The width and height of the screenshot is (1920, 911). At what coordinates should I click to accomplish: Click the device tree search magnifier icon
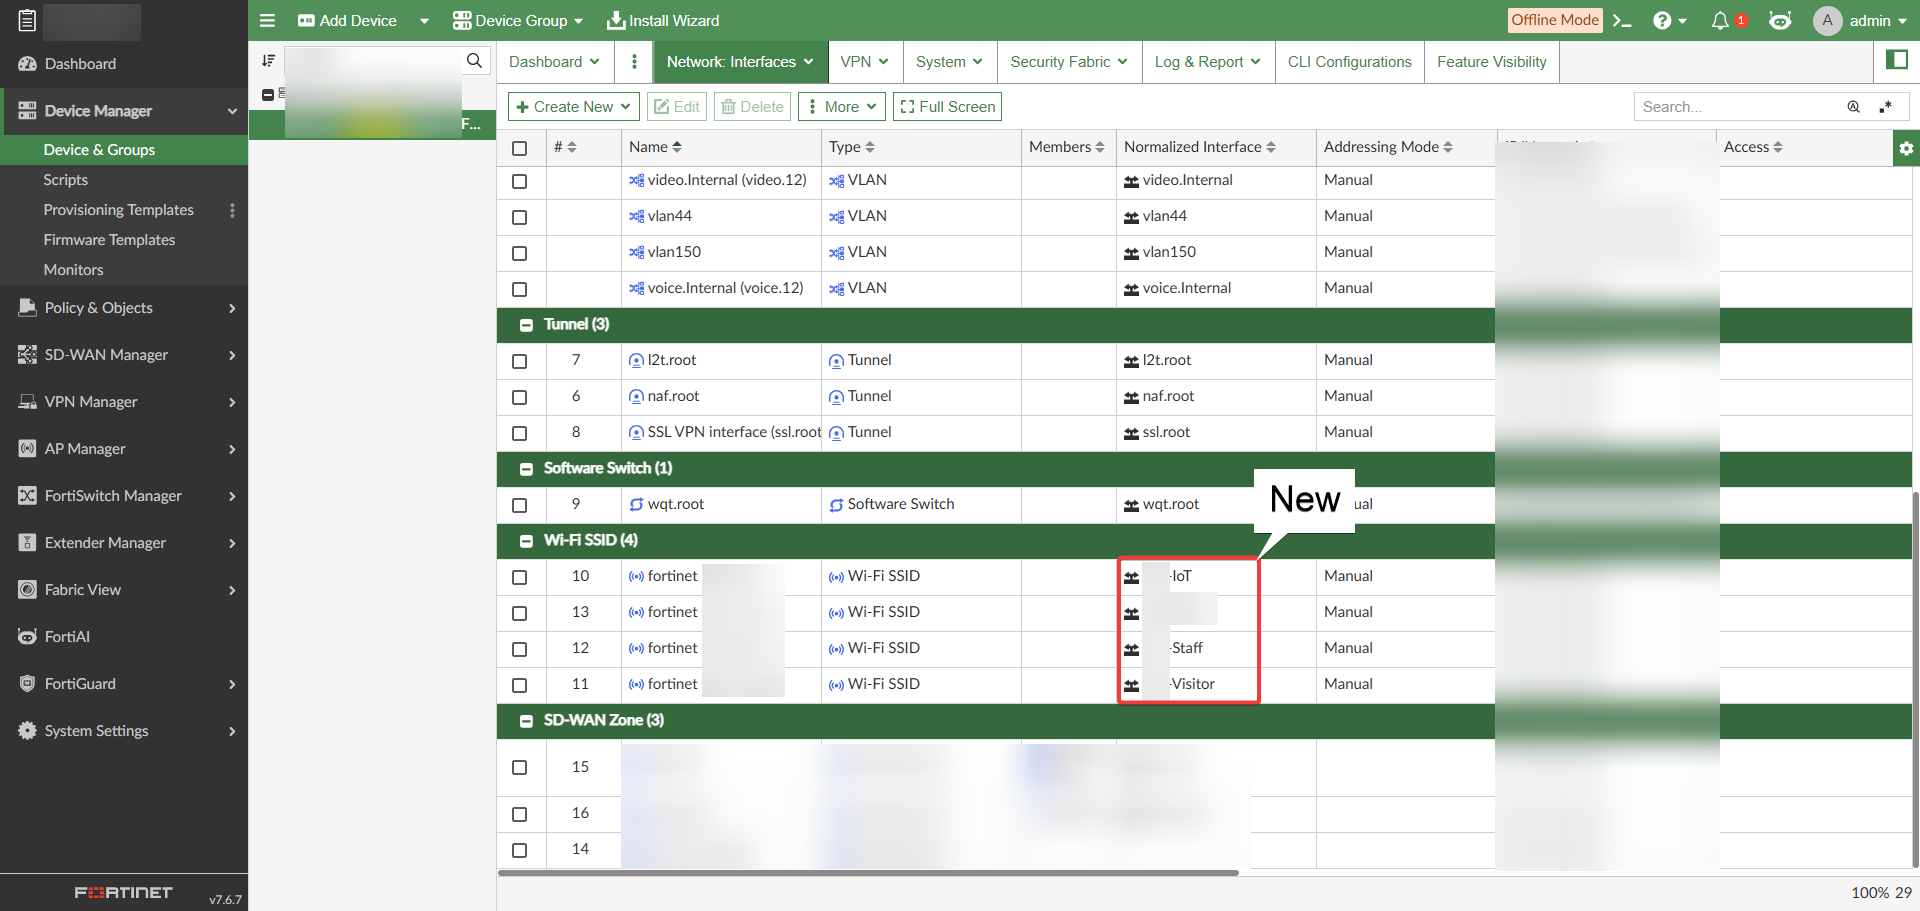(474, 60)
